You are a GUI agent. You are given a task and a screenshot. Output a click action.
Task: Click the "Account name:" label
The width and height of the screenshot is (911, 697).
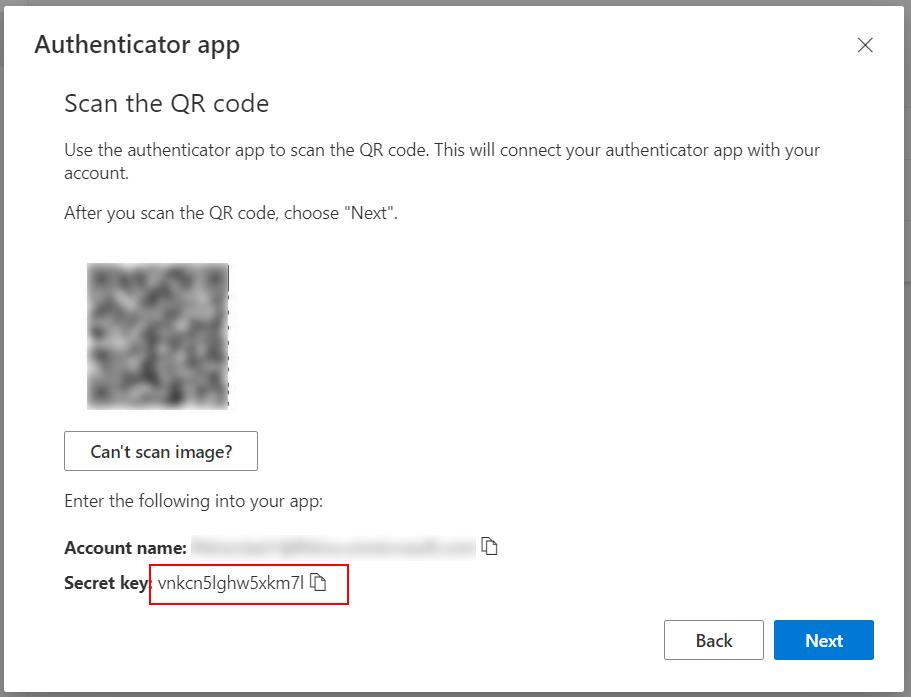pyautogui.click(x=125, y=548)
